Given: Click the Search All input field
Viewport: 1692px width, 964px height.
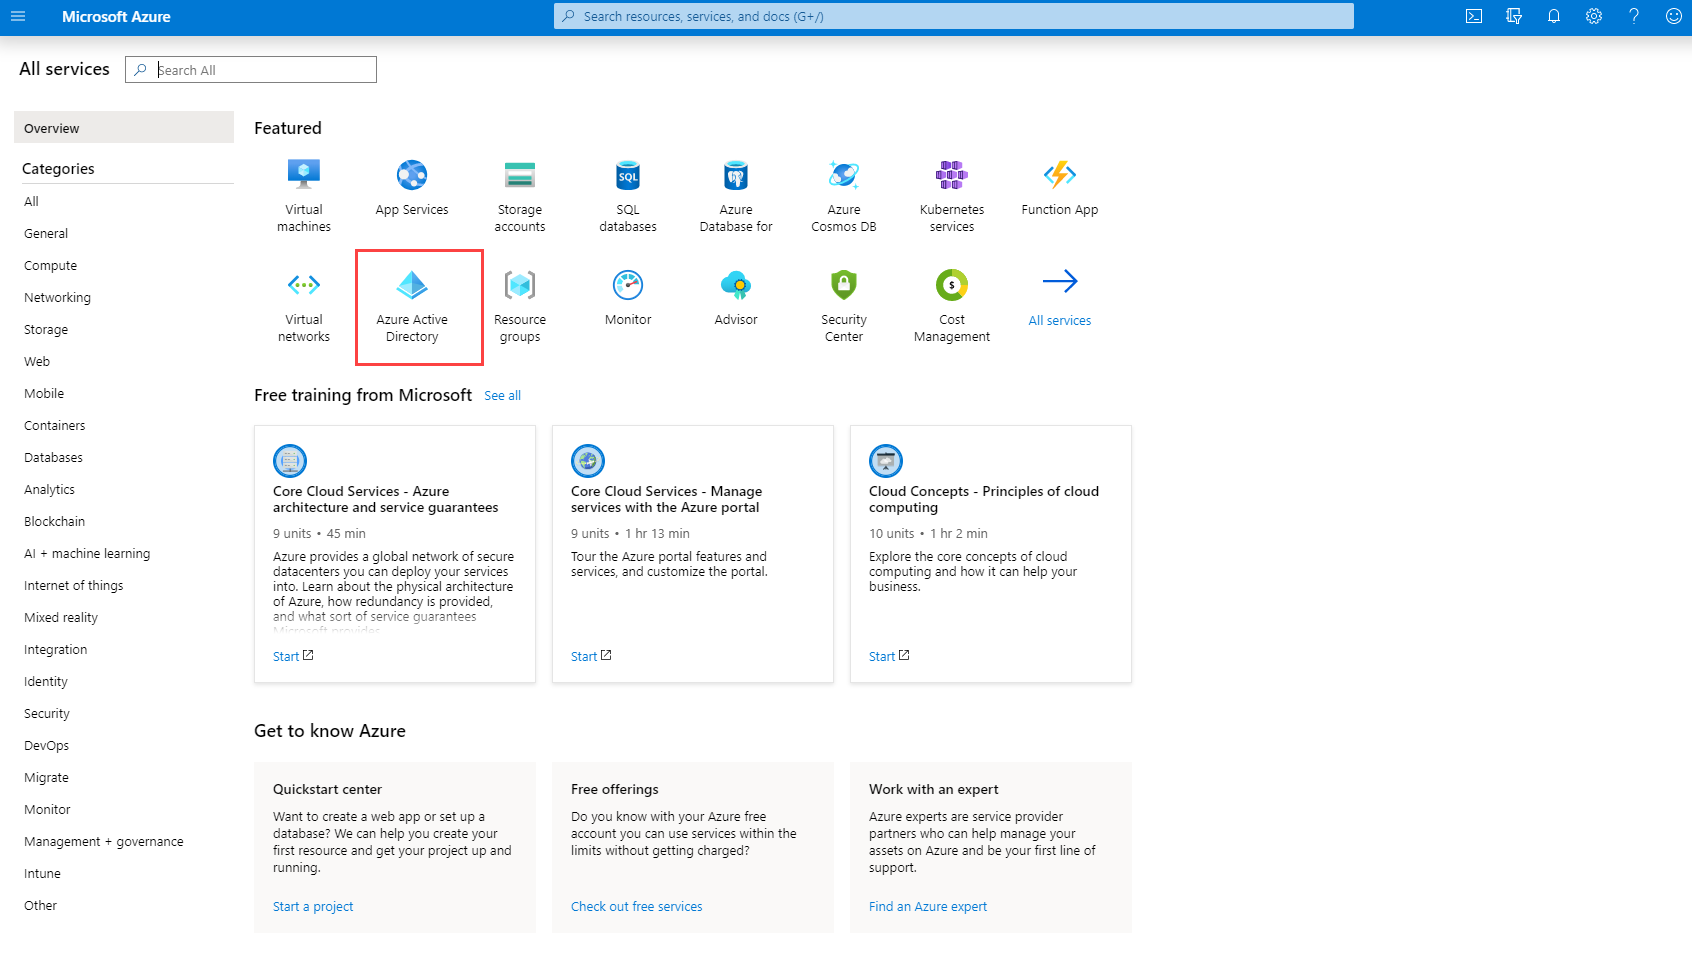Looking at the screenshot, I should (x=263, y=70).
